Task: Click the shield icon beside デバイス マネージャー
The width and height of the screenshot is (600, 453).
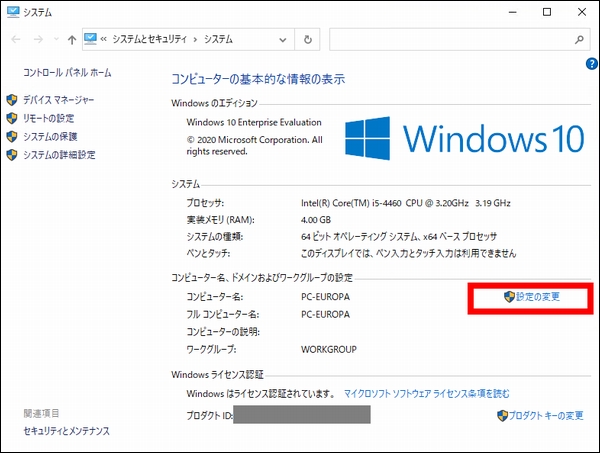Action: coord(12,100)
